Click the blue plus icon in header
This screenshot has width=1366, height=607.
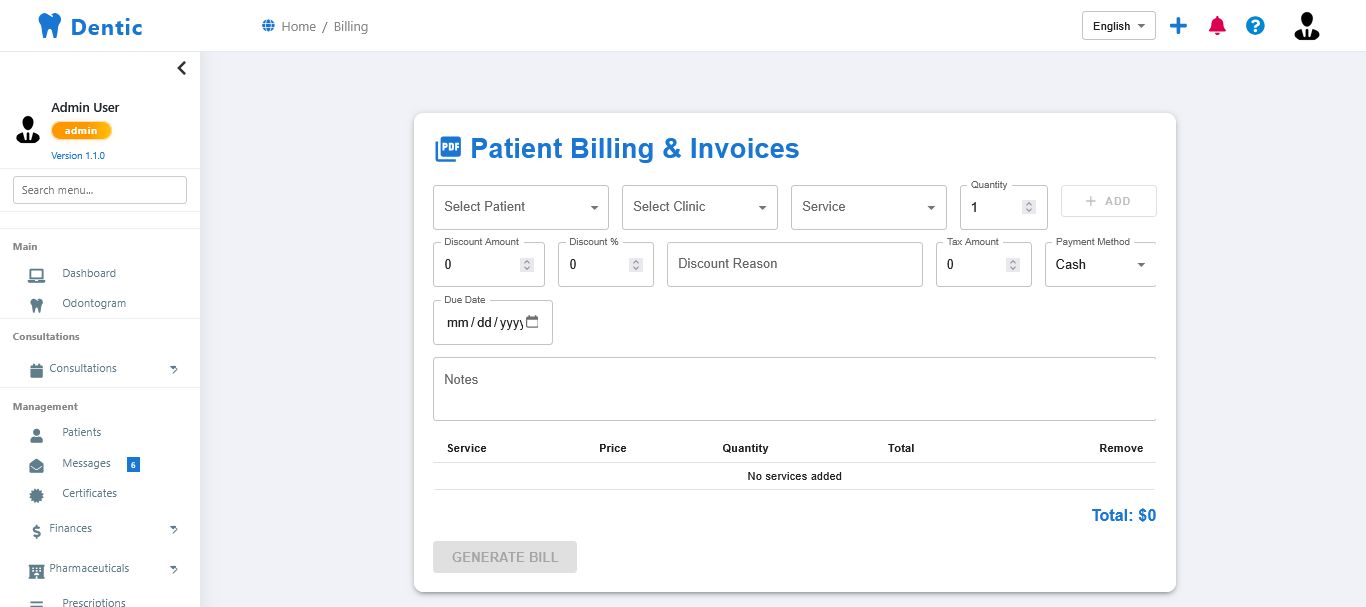(x=1178, y=26)
